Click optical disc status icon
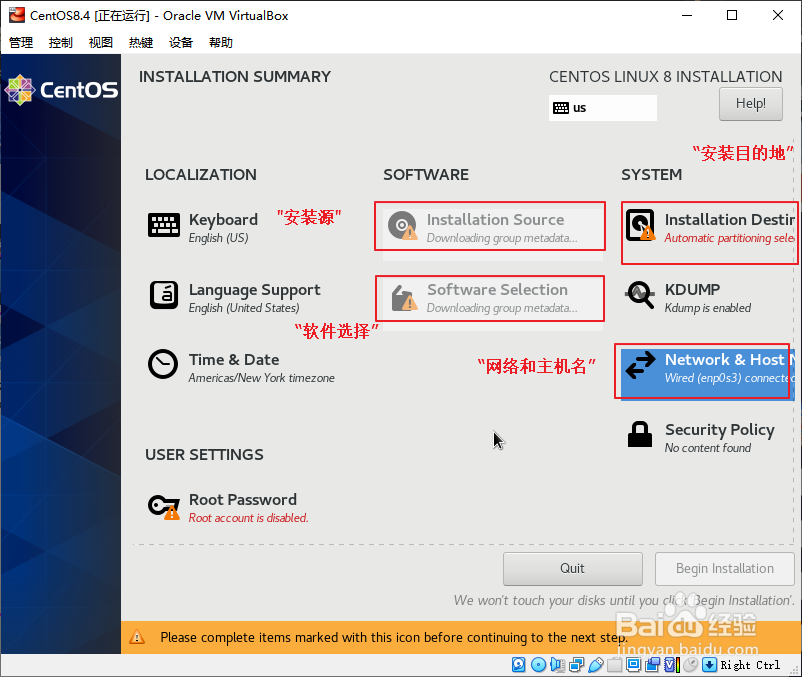802x677 pixels. coord(538,664)
